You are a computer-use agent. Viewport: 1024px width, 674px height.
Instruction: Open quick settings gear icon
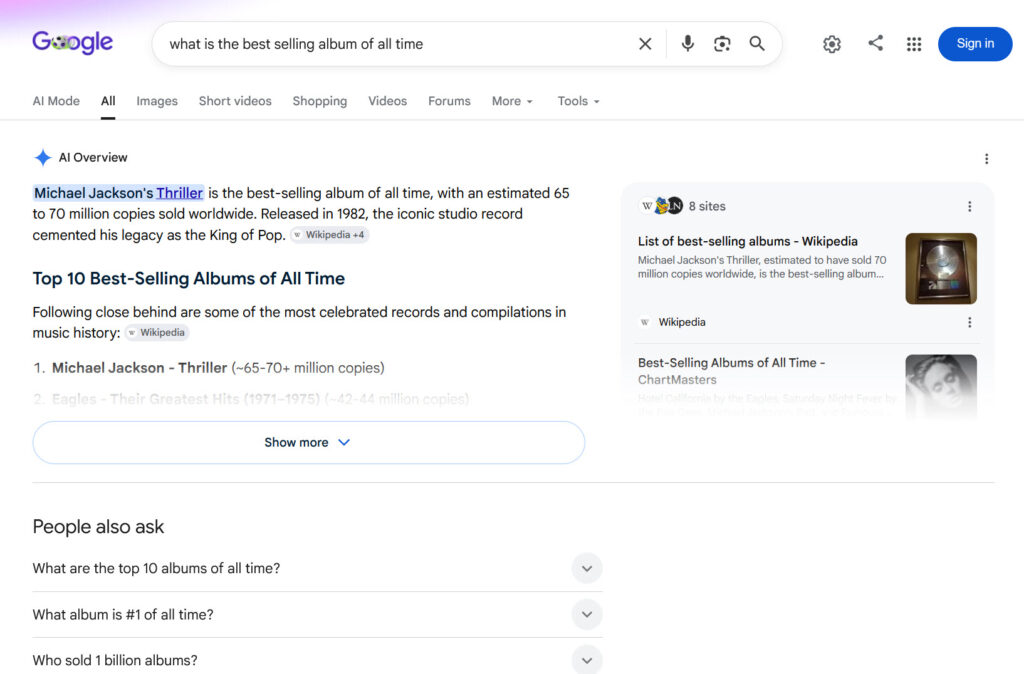831,44
